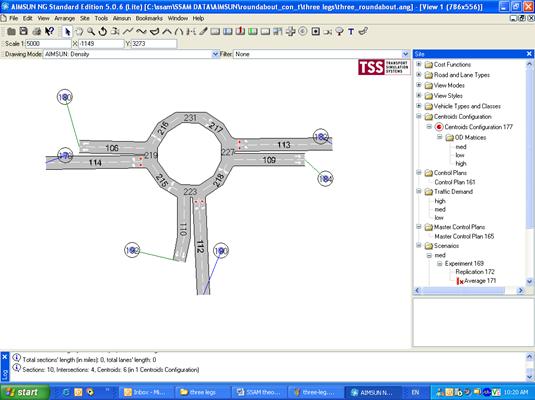The height and width of the screenshot is (400, 535).
Task: Click the What's This help pointer icon
Action: pos(50,31)
